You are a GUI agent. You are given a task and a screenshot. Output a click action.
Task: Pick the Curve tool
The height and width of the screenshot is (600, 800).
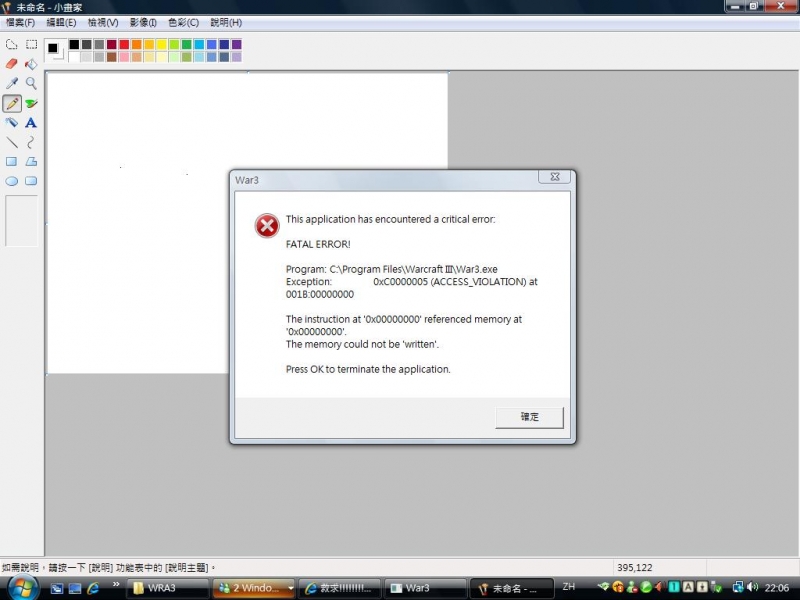point(31,142)
